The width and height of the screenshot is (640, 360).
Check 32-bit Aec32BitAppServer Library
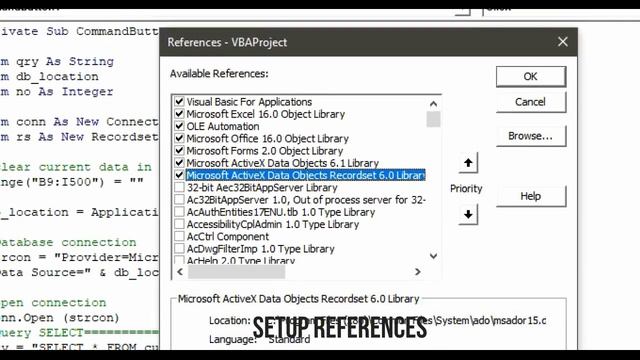click(x=179, y=187)
